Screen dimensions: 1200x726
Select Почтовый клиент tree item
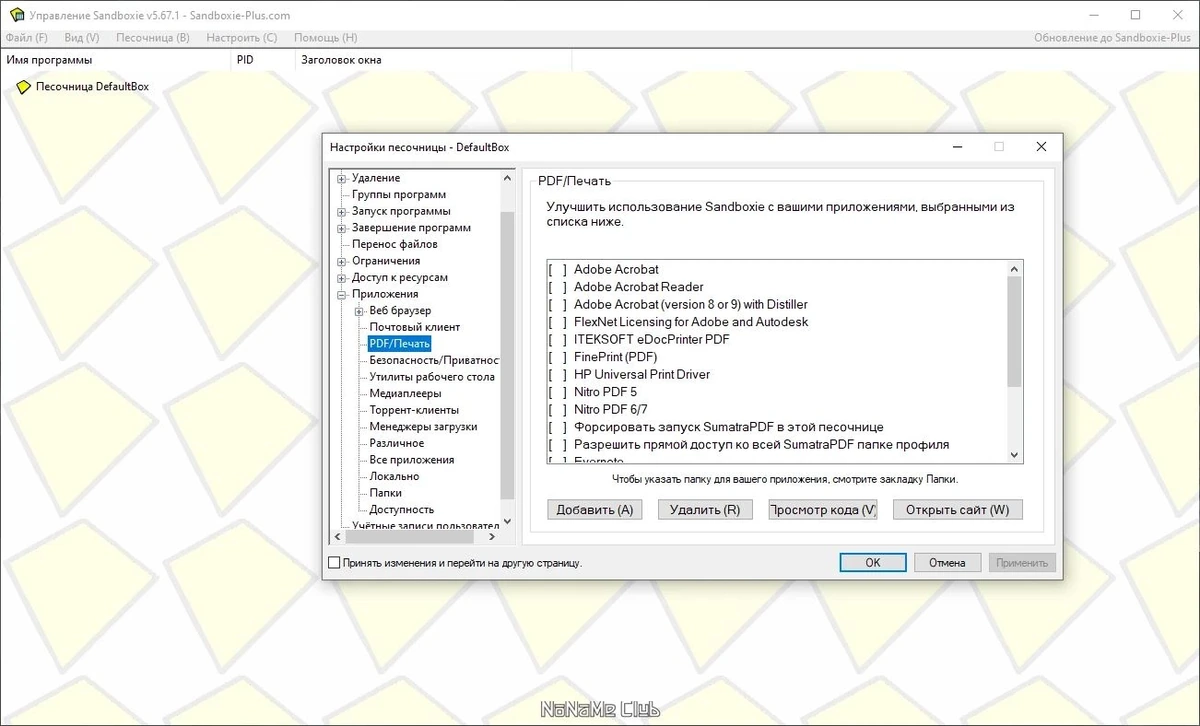click(x=415, y=327)
